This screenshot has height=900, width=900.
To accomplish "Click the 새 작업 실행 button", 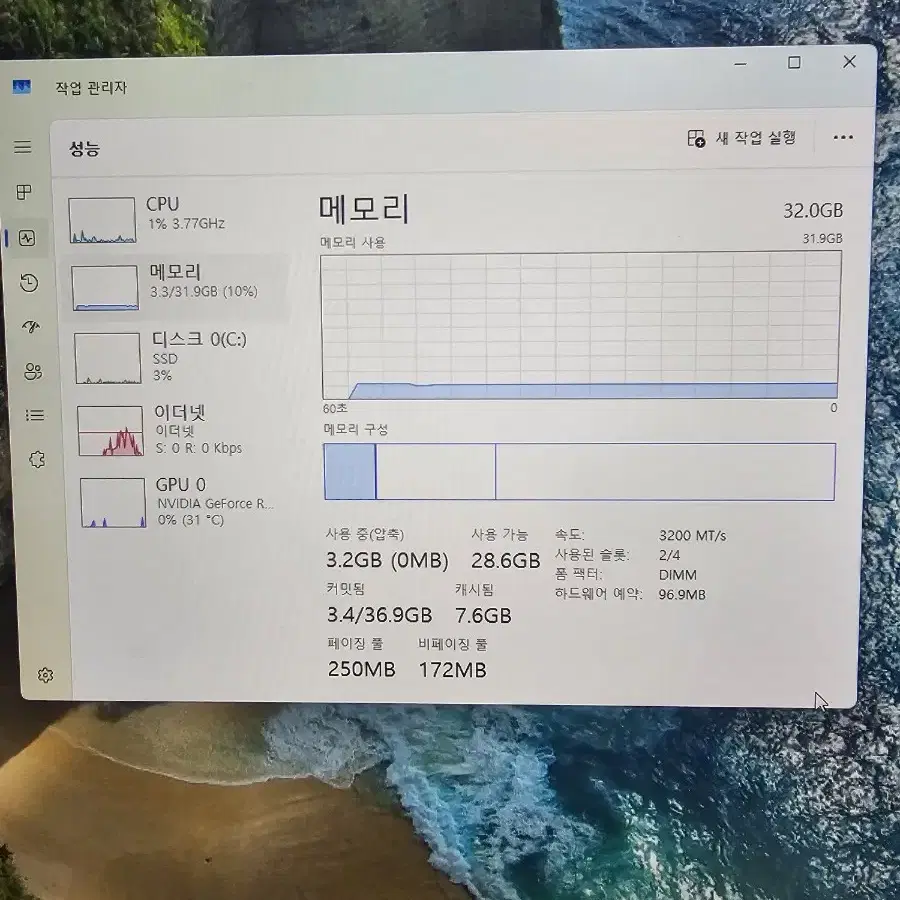I will pyautogui.click(x=742, y=138).
